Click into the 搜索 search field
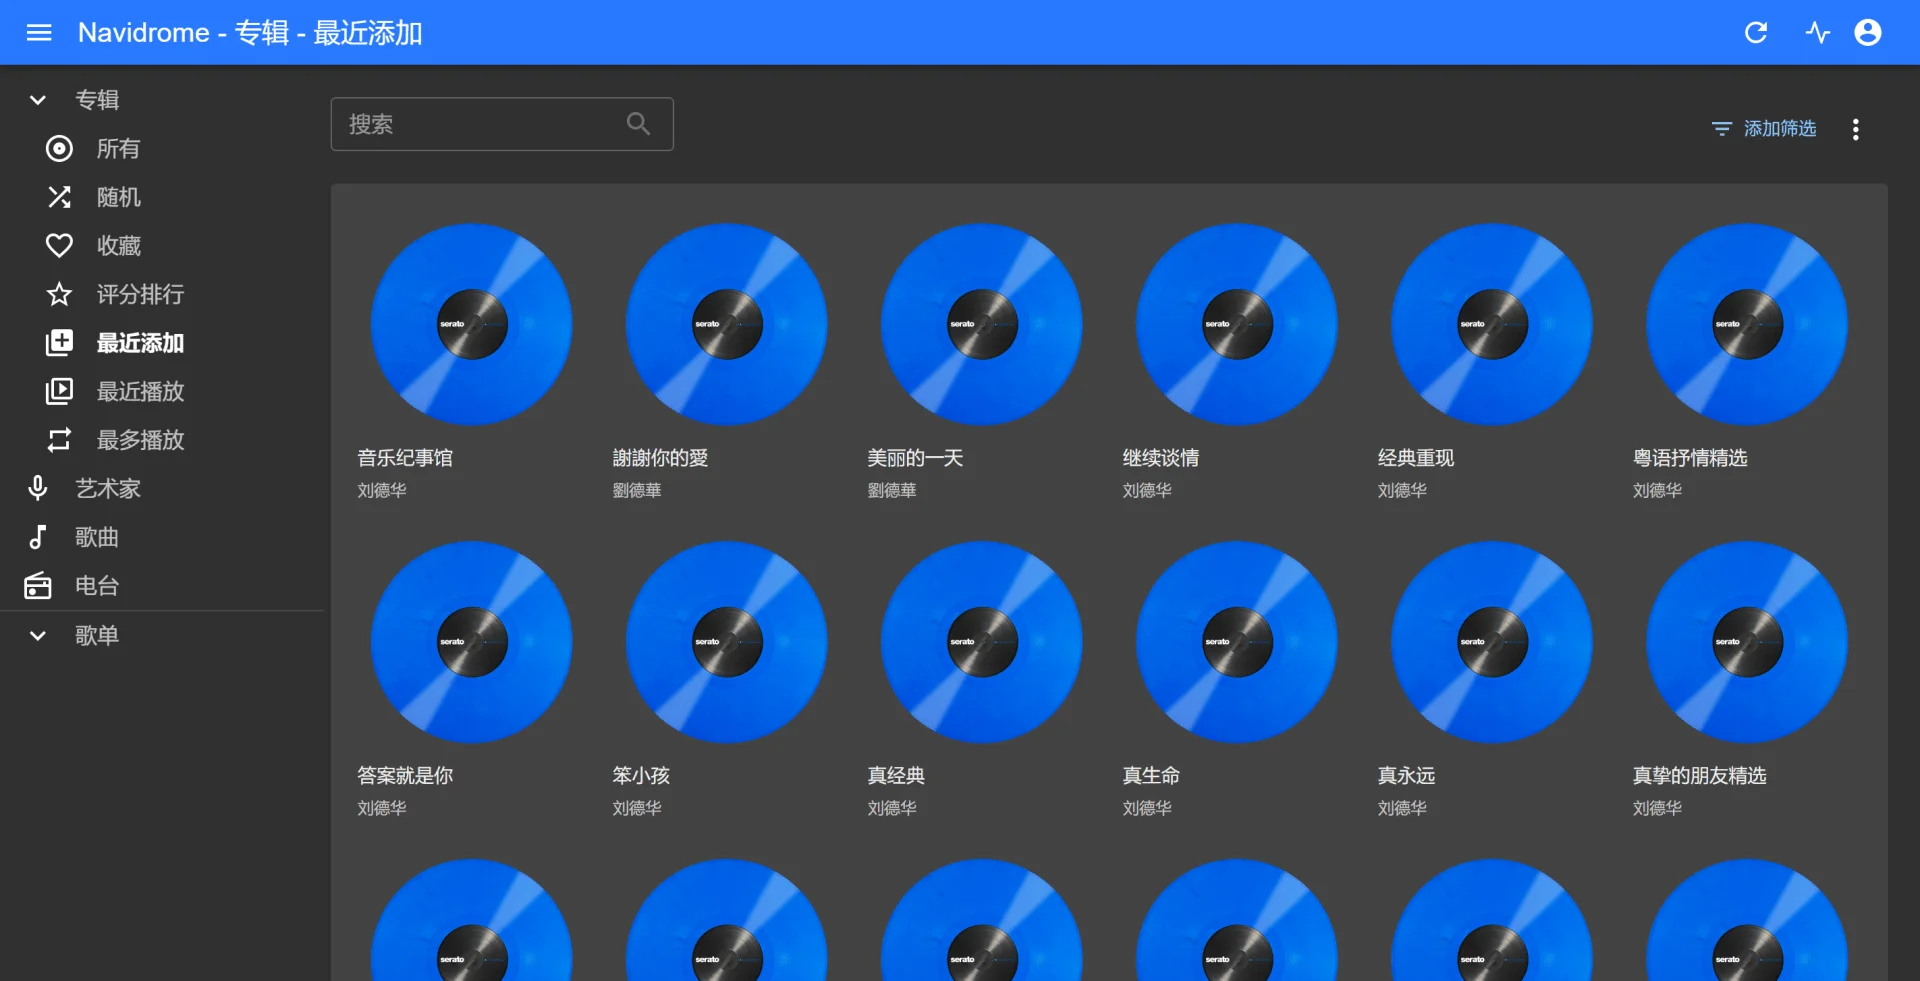 (x=480, y=124)
